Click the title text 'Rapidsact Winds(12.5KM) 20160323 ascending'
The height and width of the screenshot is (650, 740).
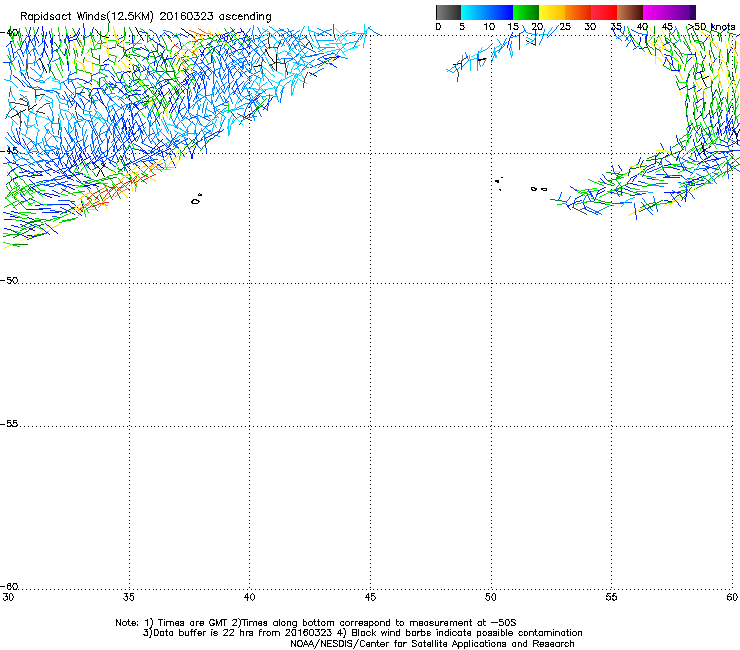[146, 17]
